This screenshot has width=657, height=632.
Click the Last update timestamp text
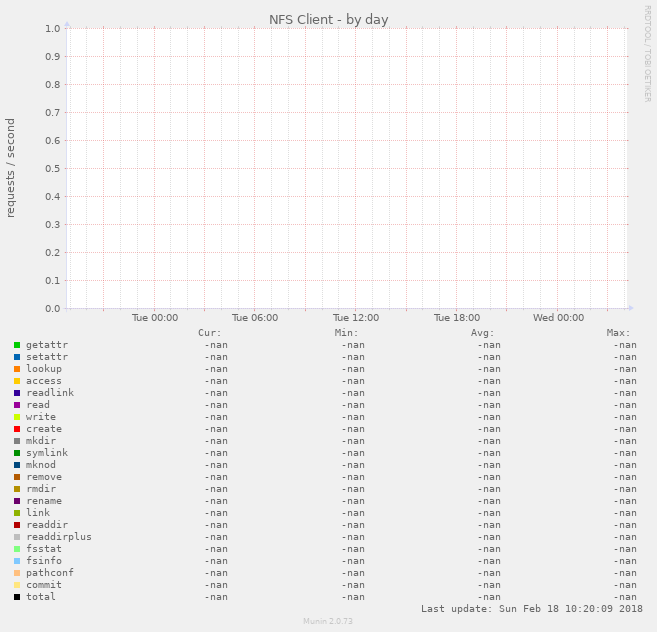click(531, 609)
